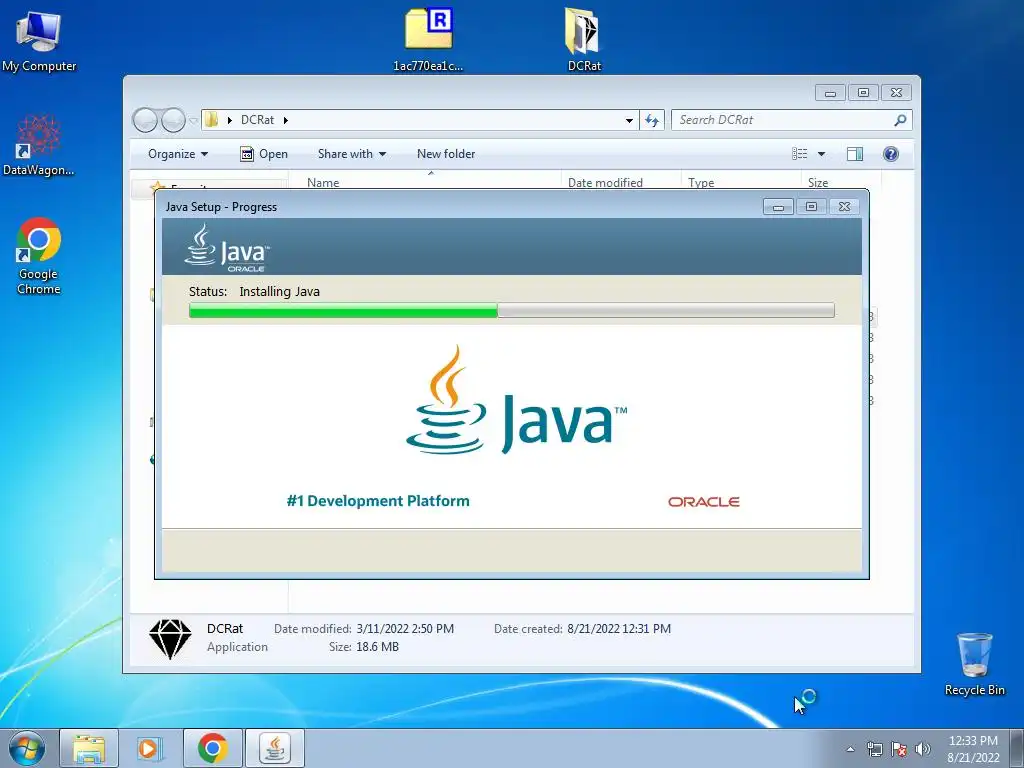Select the 1ac770ea1c archive on desktop
Screen dimensions: 1024x768
(x=428, y=39)
